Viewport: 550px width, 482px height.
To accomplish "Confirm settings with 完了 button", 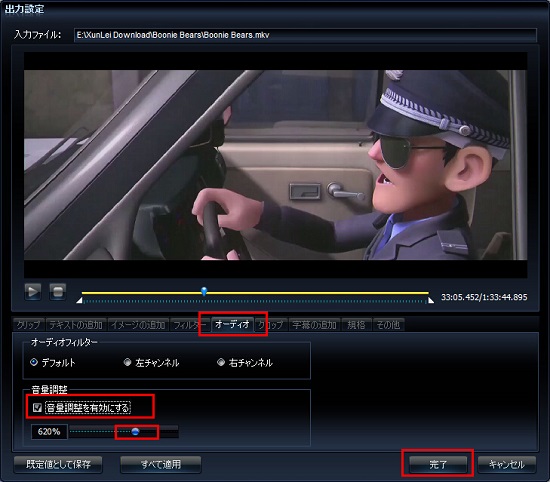I will (x=438, y=464).
